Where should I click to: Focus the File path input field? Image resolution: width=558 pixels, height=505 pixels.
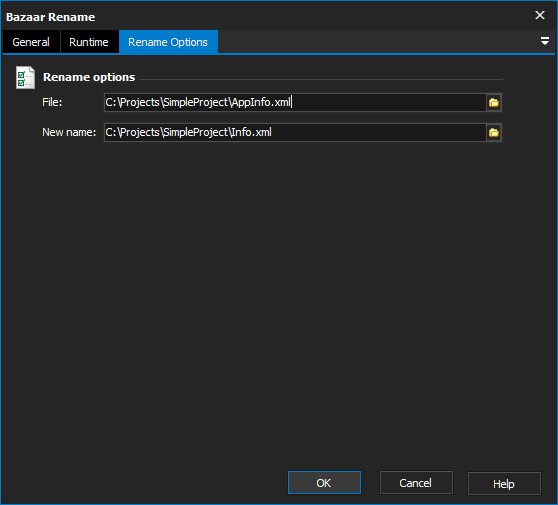(x=295, y=102)
